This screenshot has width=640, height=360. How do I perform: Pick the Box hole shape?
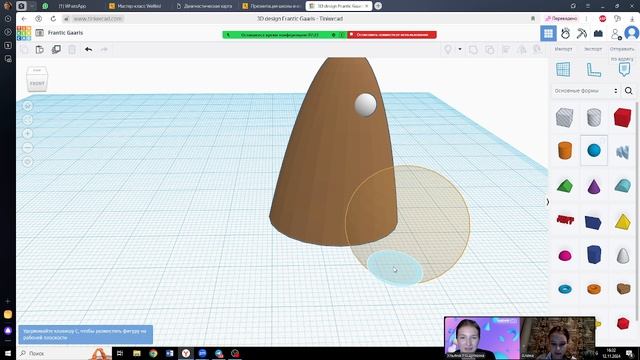[x=564, y=118]
